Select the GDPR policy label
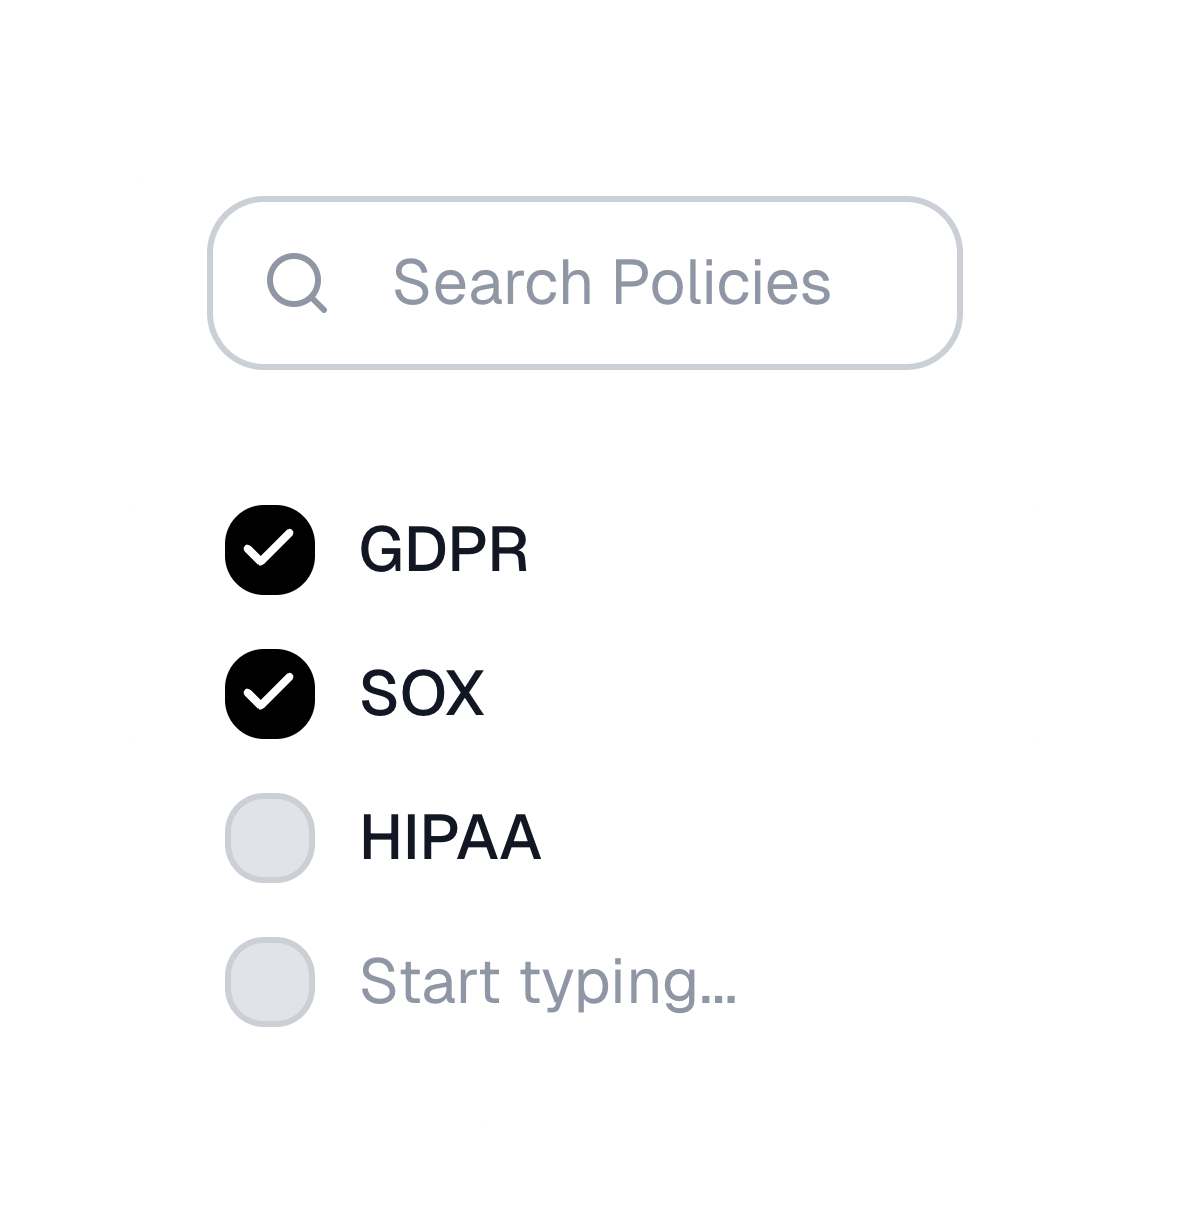Image resolution: width=1198 pixels, height=1226 pixels. click(x=445, y=549)
